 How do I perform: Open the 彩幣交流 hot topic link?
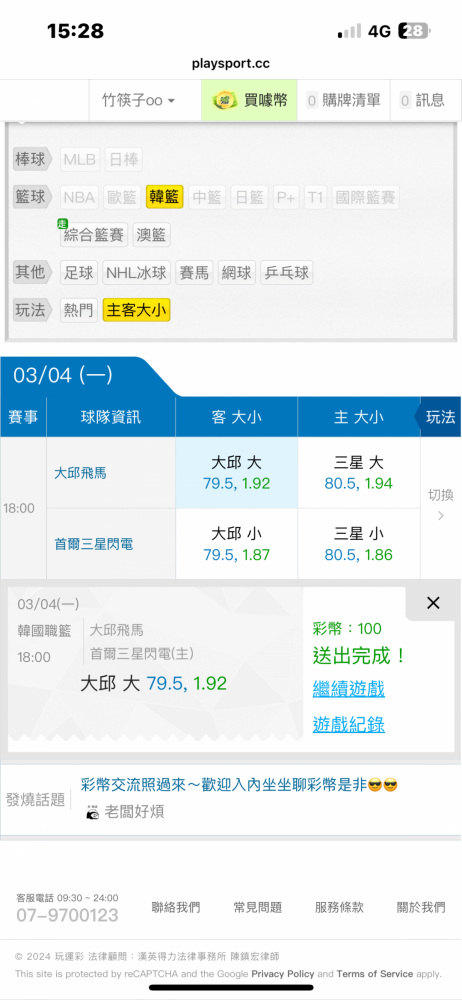point(239,785)
